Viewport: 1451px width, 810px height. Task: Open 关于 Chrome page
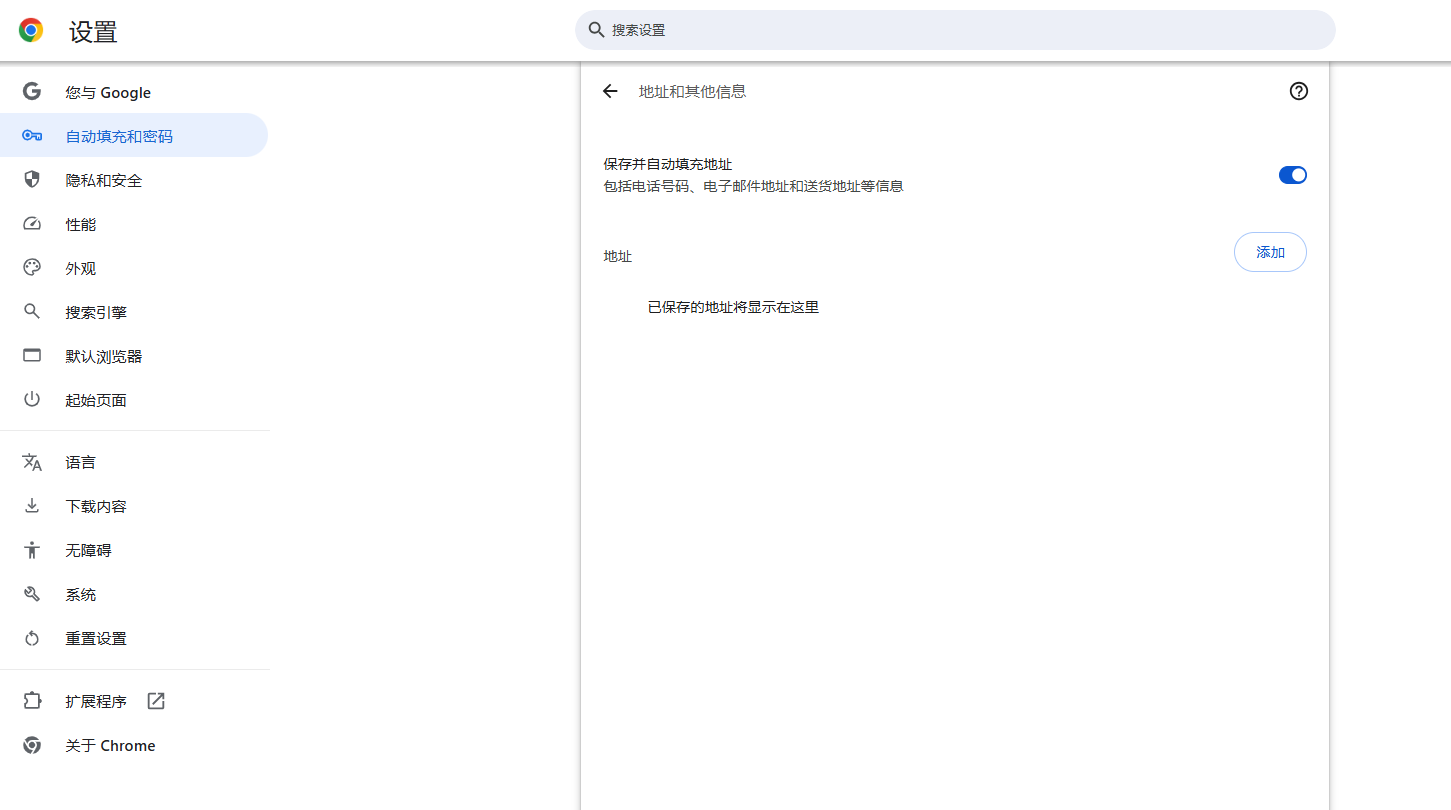135,745
